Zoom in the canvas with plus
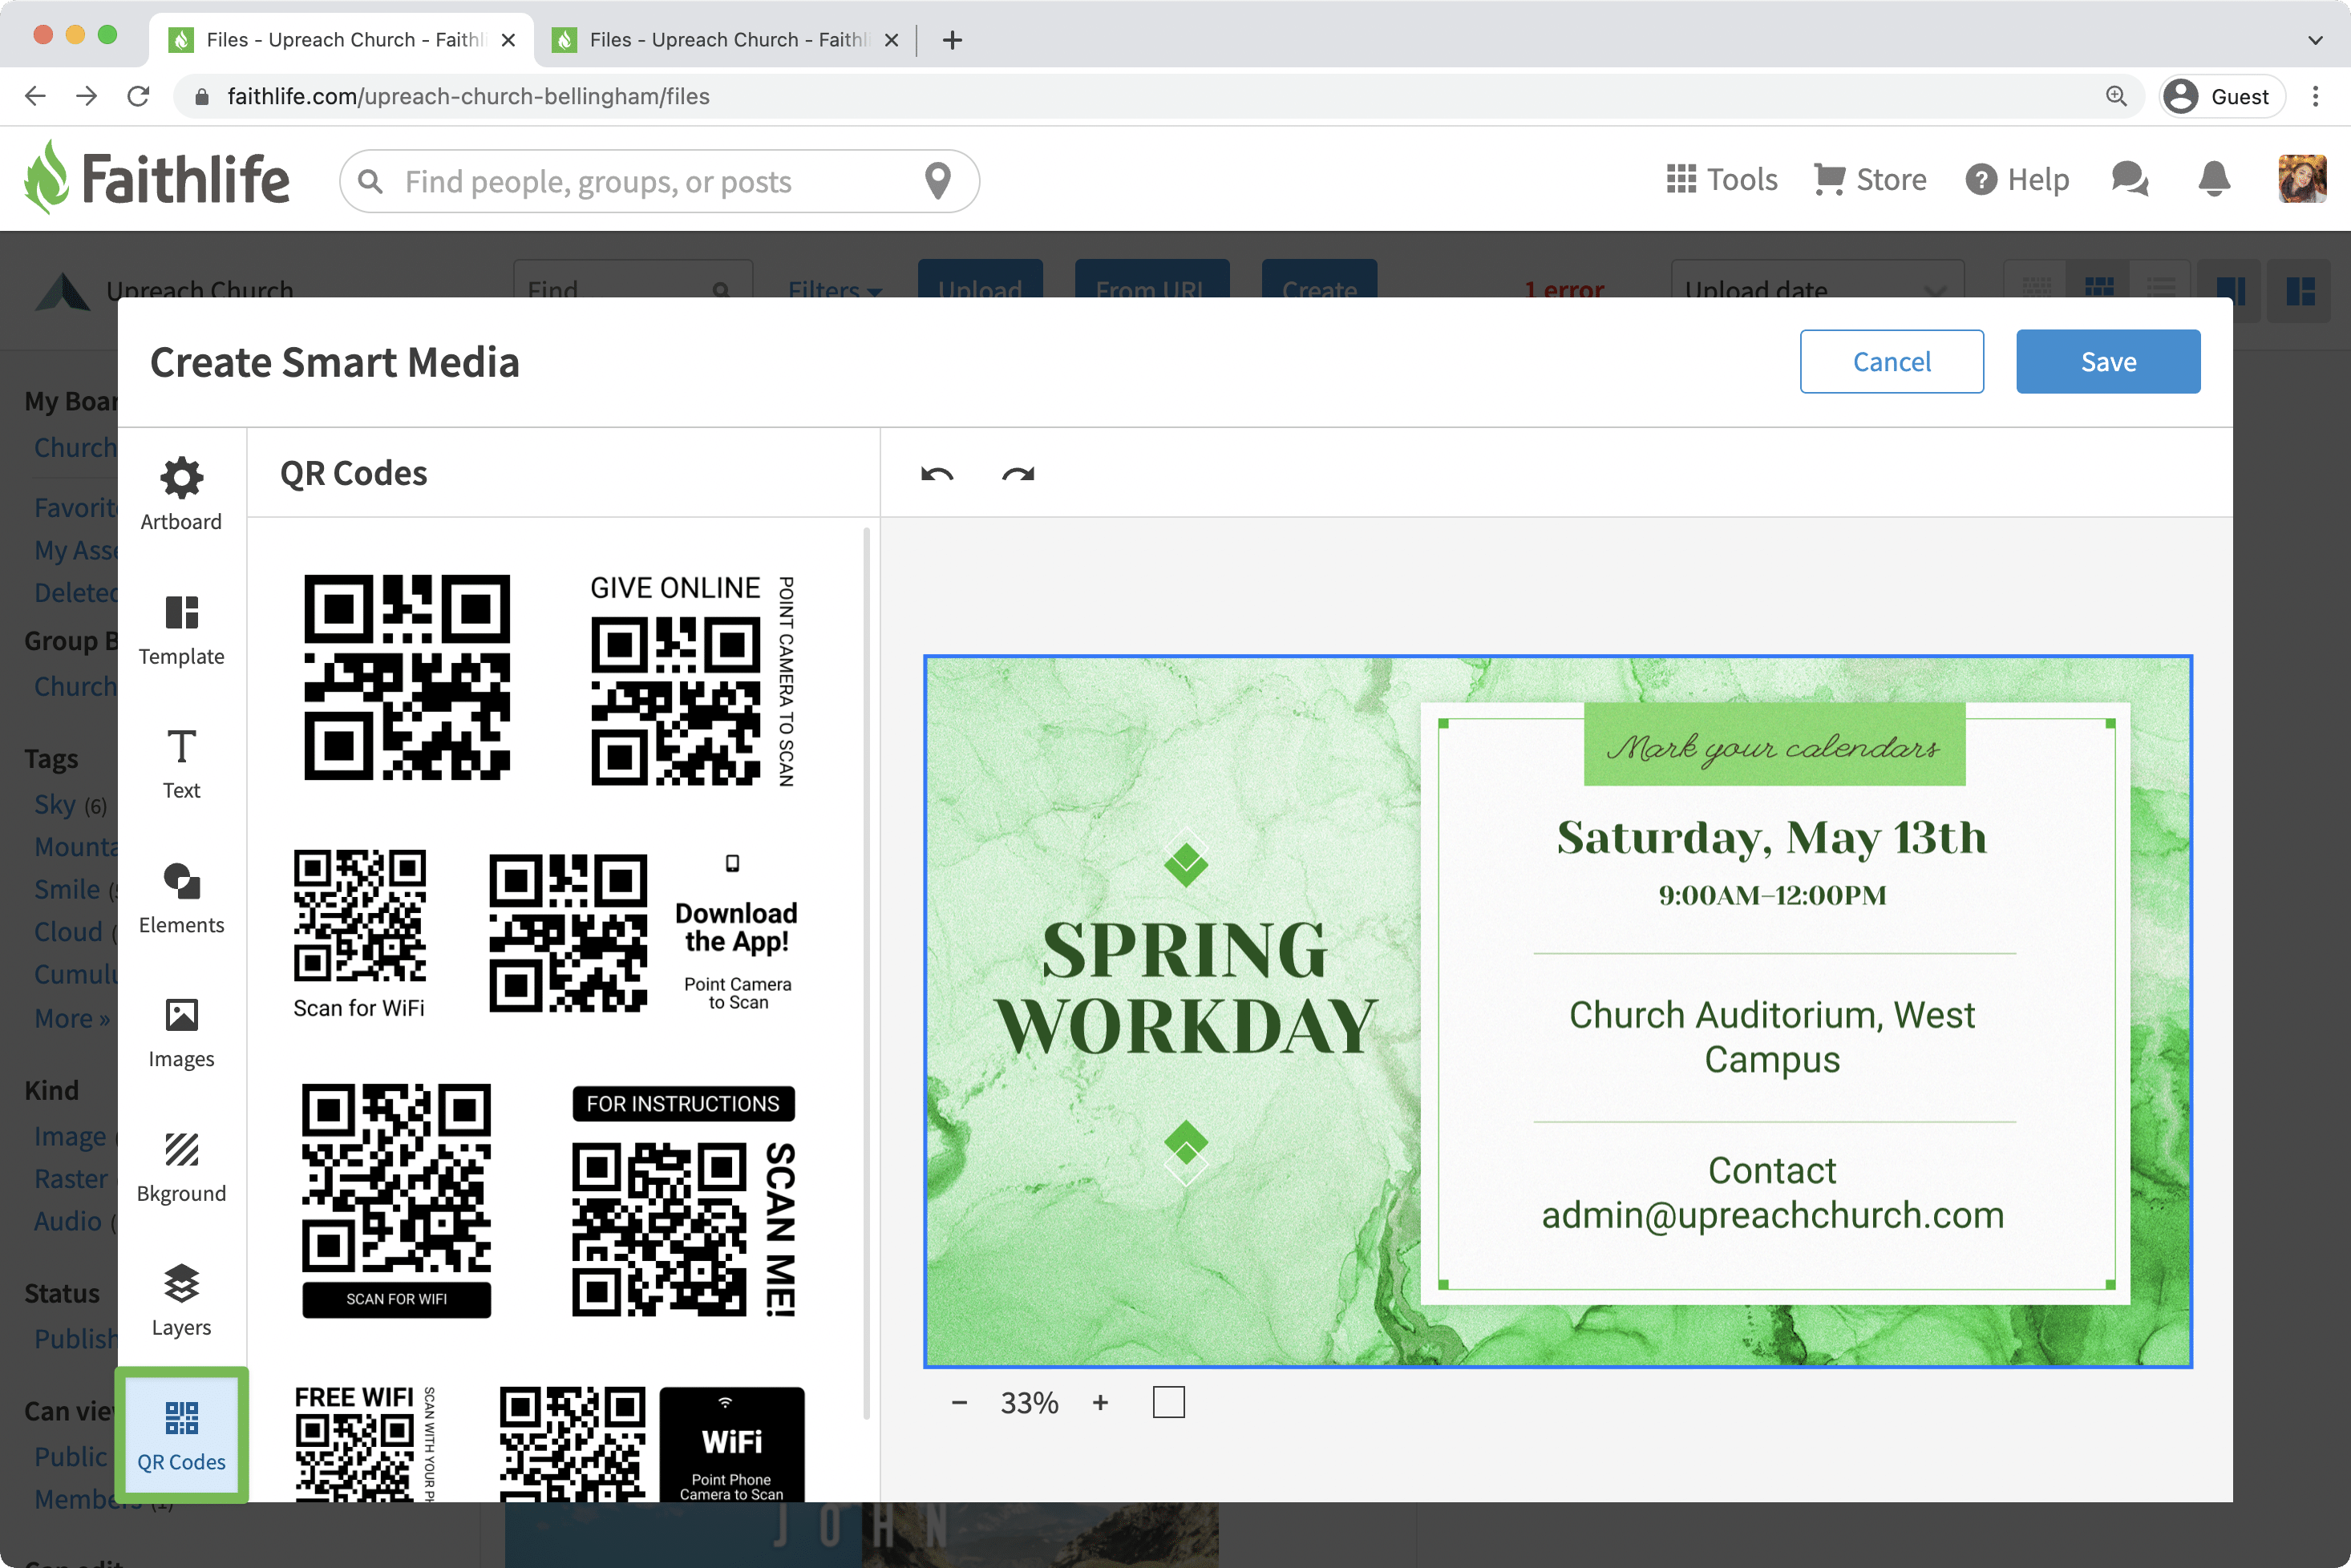 tap(1100, 1402)
